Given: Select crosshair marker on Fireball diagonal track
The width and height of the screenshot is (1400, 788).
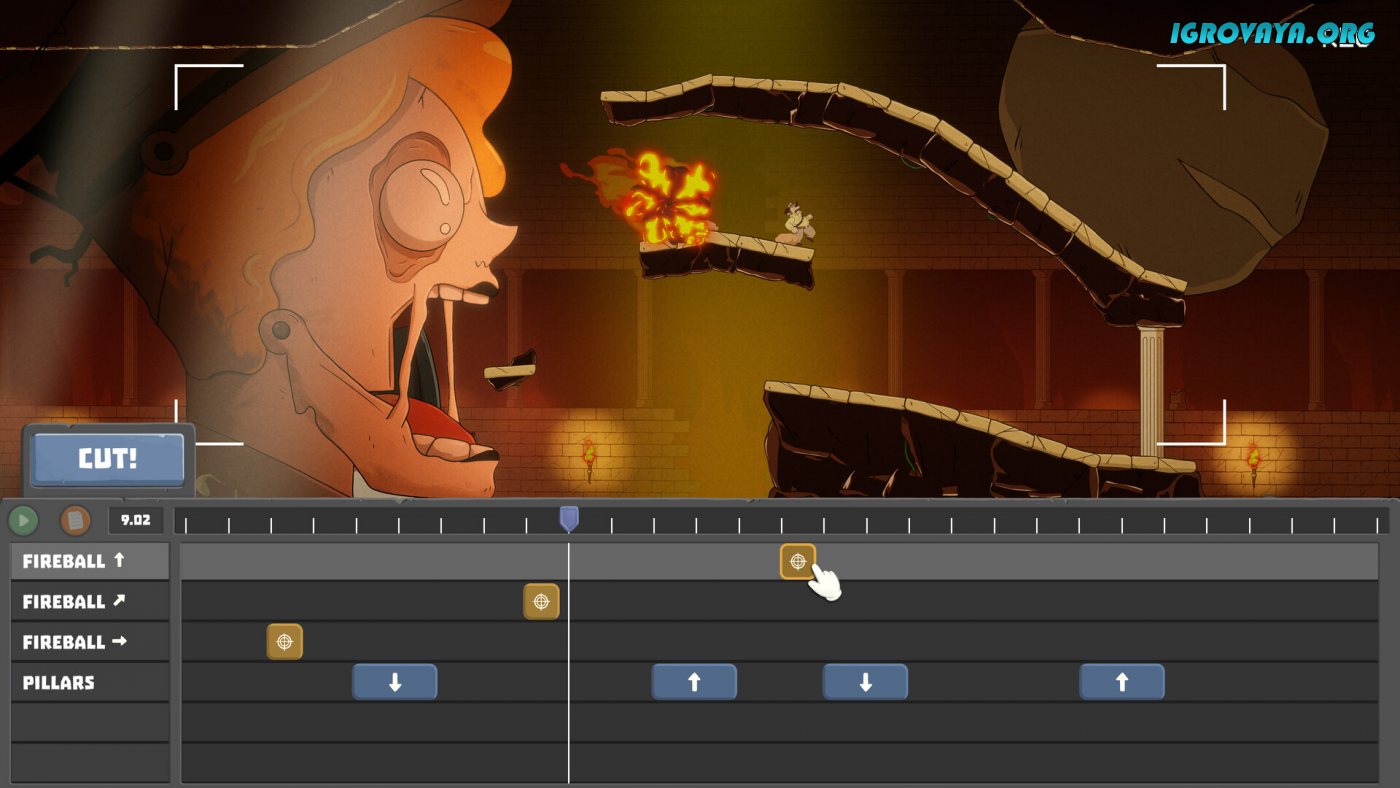Looking at the screenshot, I should (541, 602).
